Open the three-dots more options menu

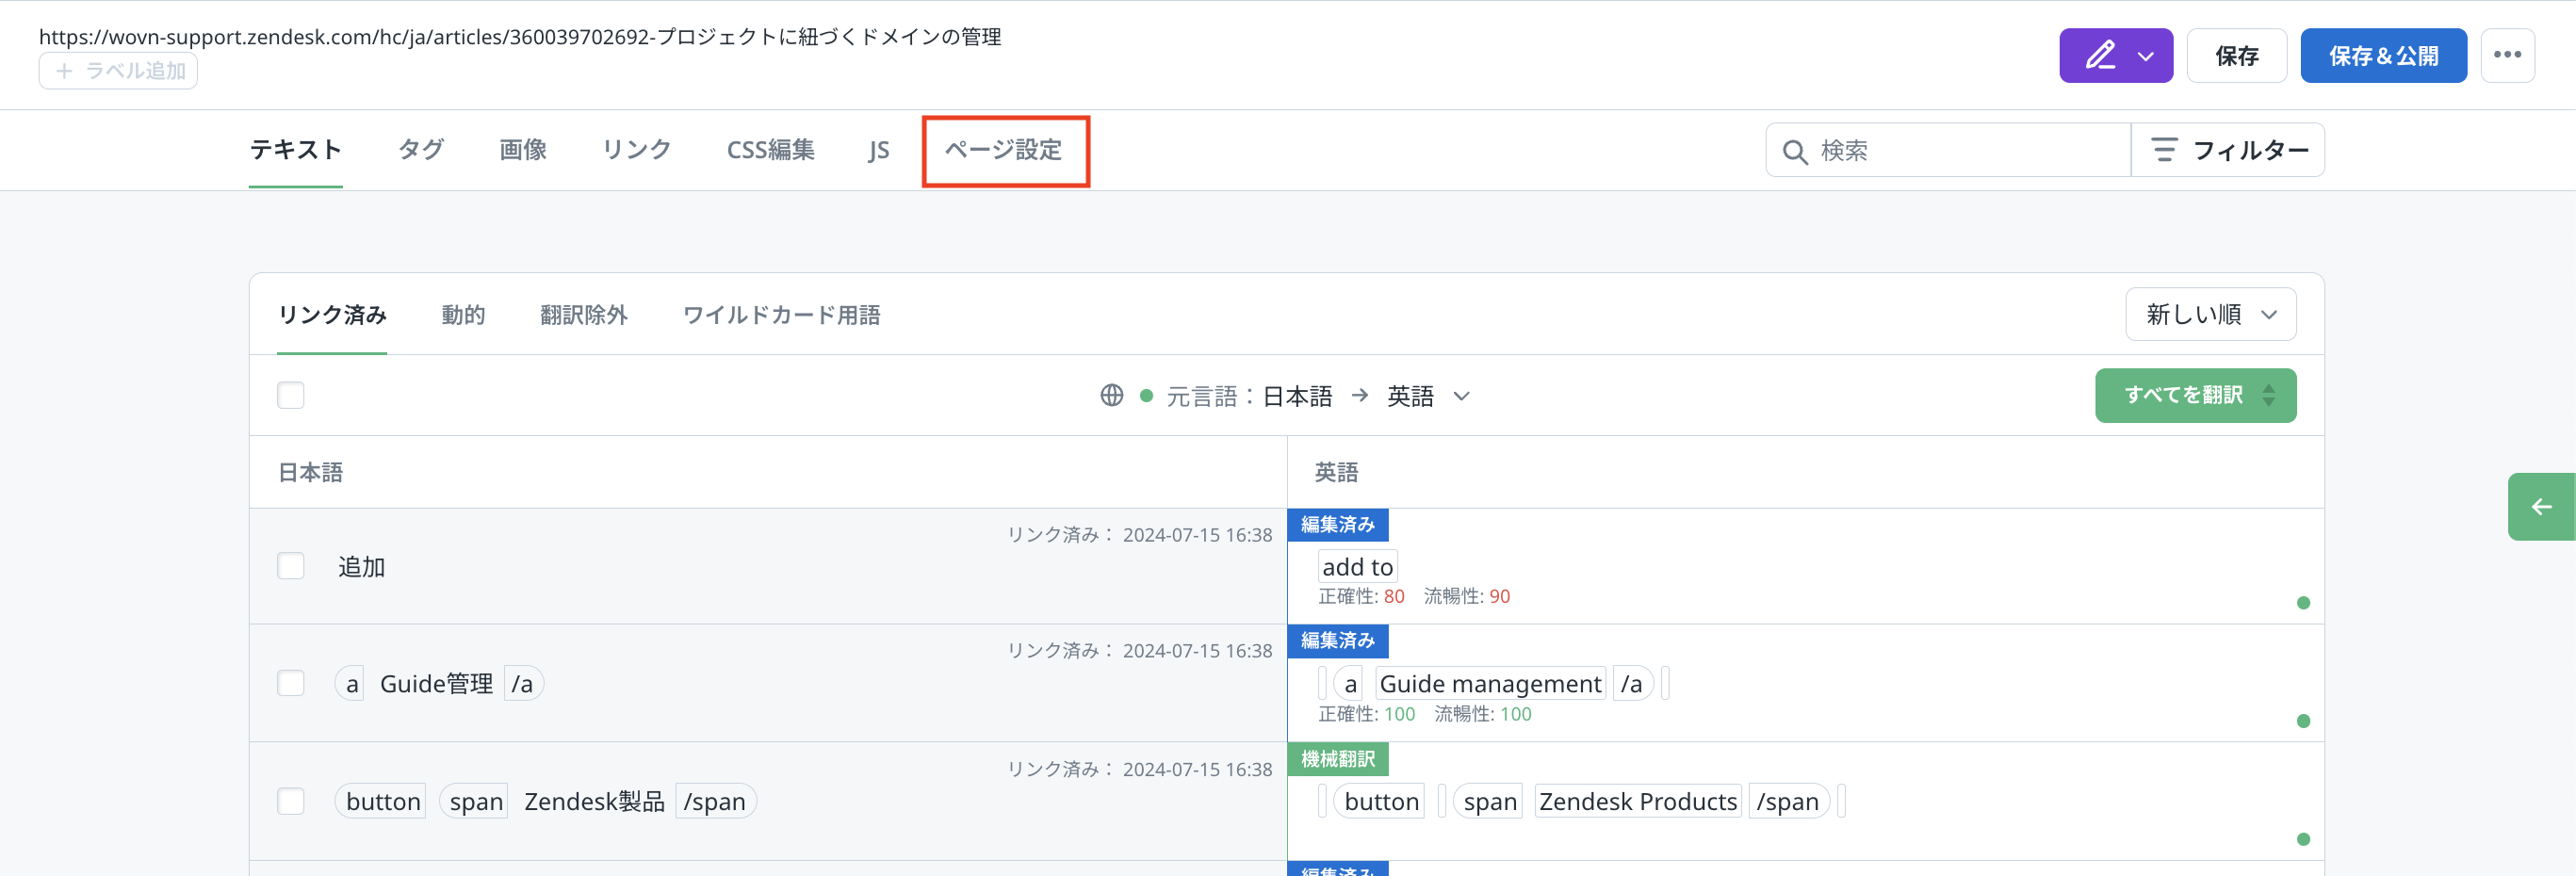tap(2507, 55)
